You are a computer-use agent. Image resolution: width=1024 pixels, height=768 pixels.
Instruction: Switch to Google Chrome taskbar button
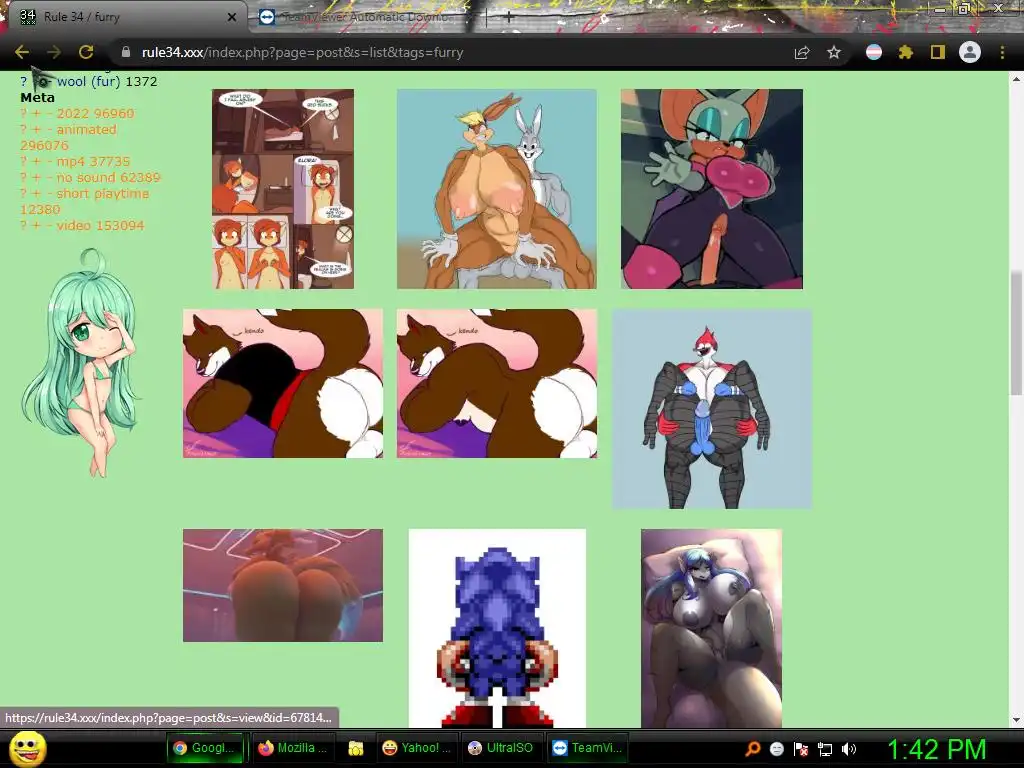(x=204, y=748)
